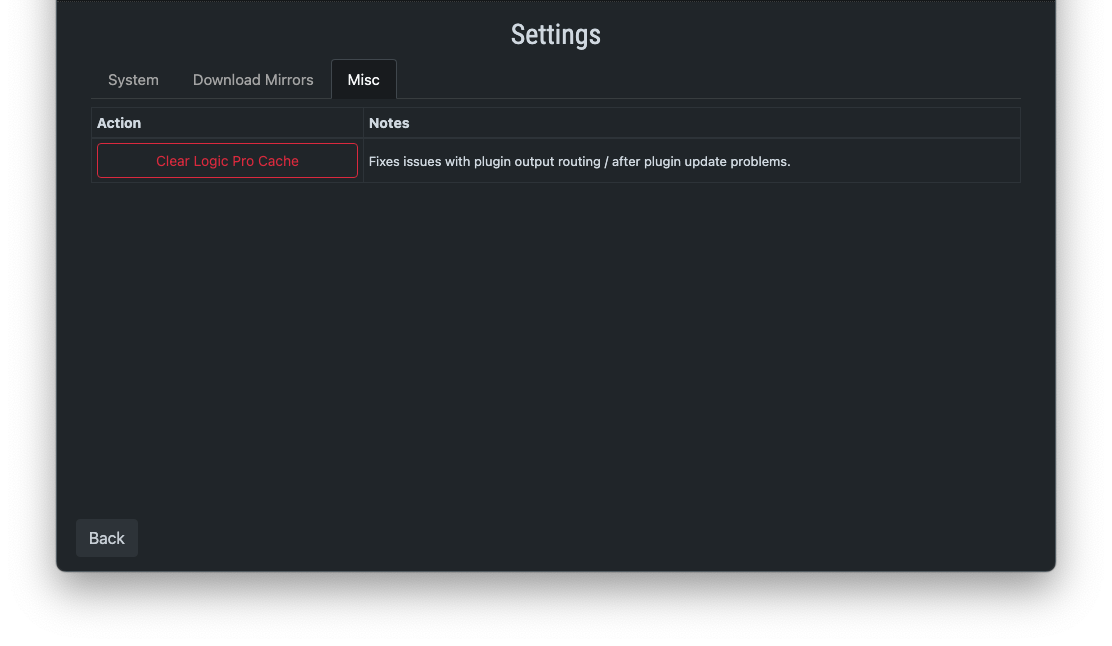
Task: Go back using the Back button
Action: (x=106, y=538)
